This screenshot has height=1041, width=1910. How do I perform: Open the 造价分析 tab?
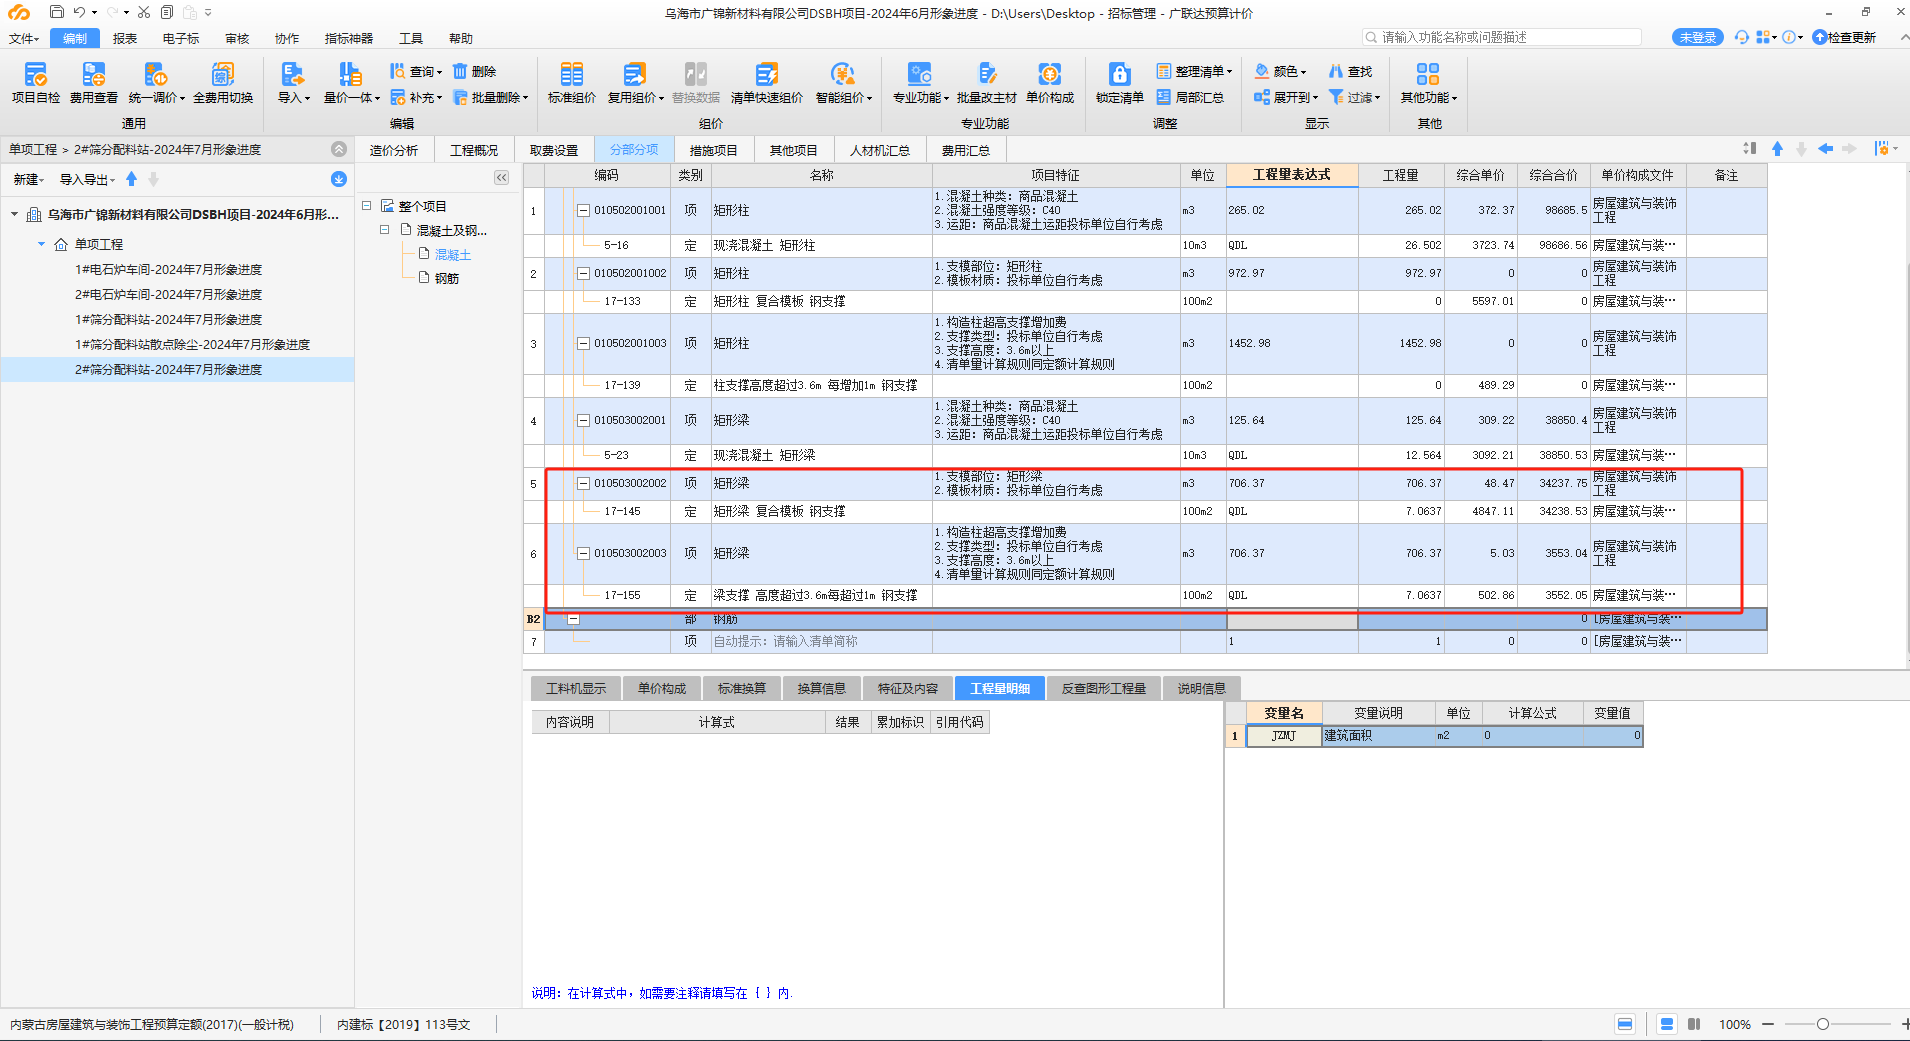pyautogui.click(x=394, y=150)
